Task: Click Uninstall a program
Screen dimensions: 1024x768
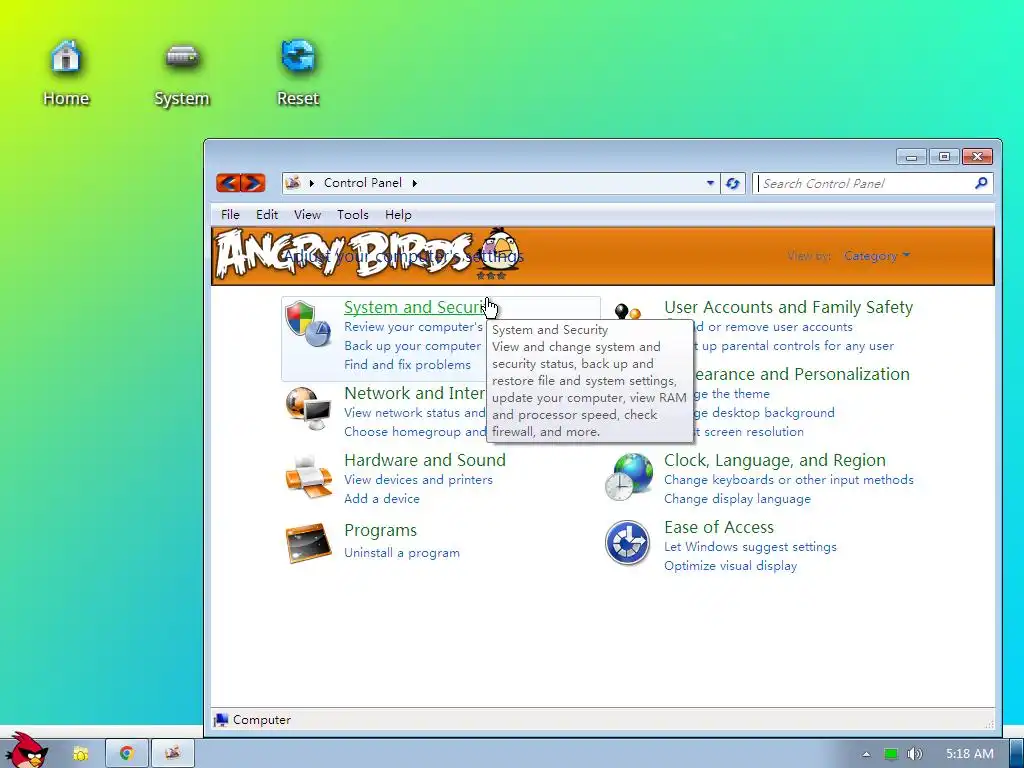Action: (402, 553)
